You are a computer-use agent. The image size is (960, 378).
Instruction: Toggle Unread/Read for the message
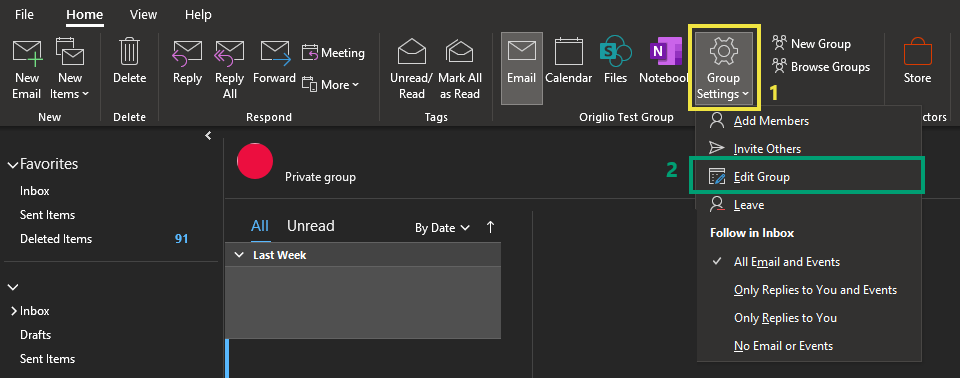click(x=411, y=69)
